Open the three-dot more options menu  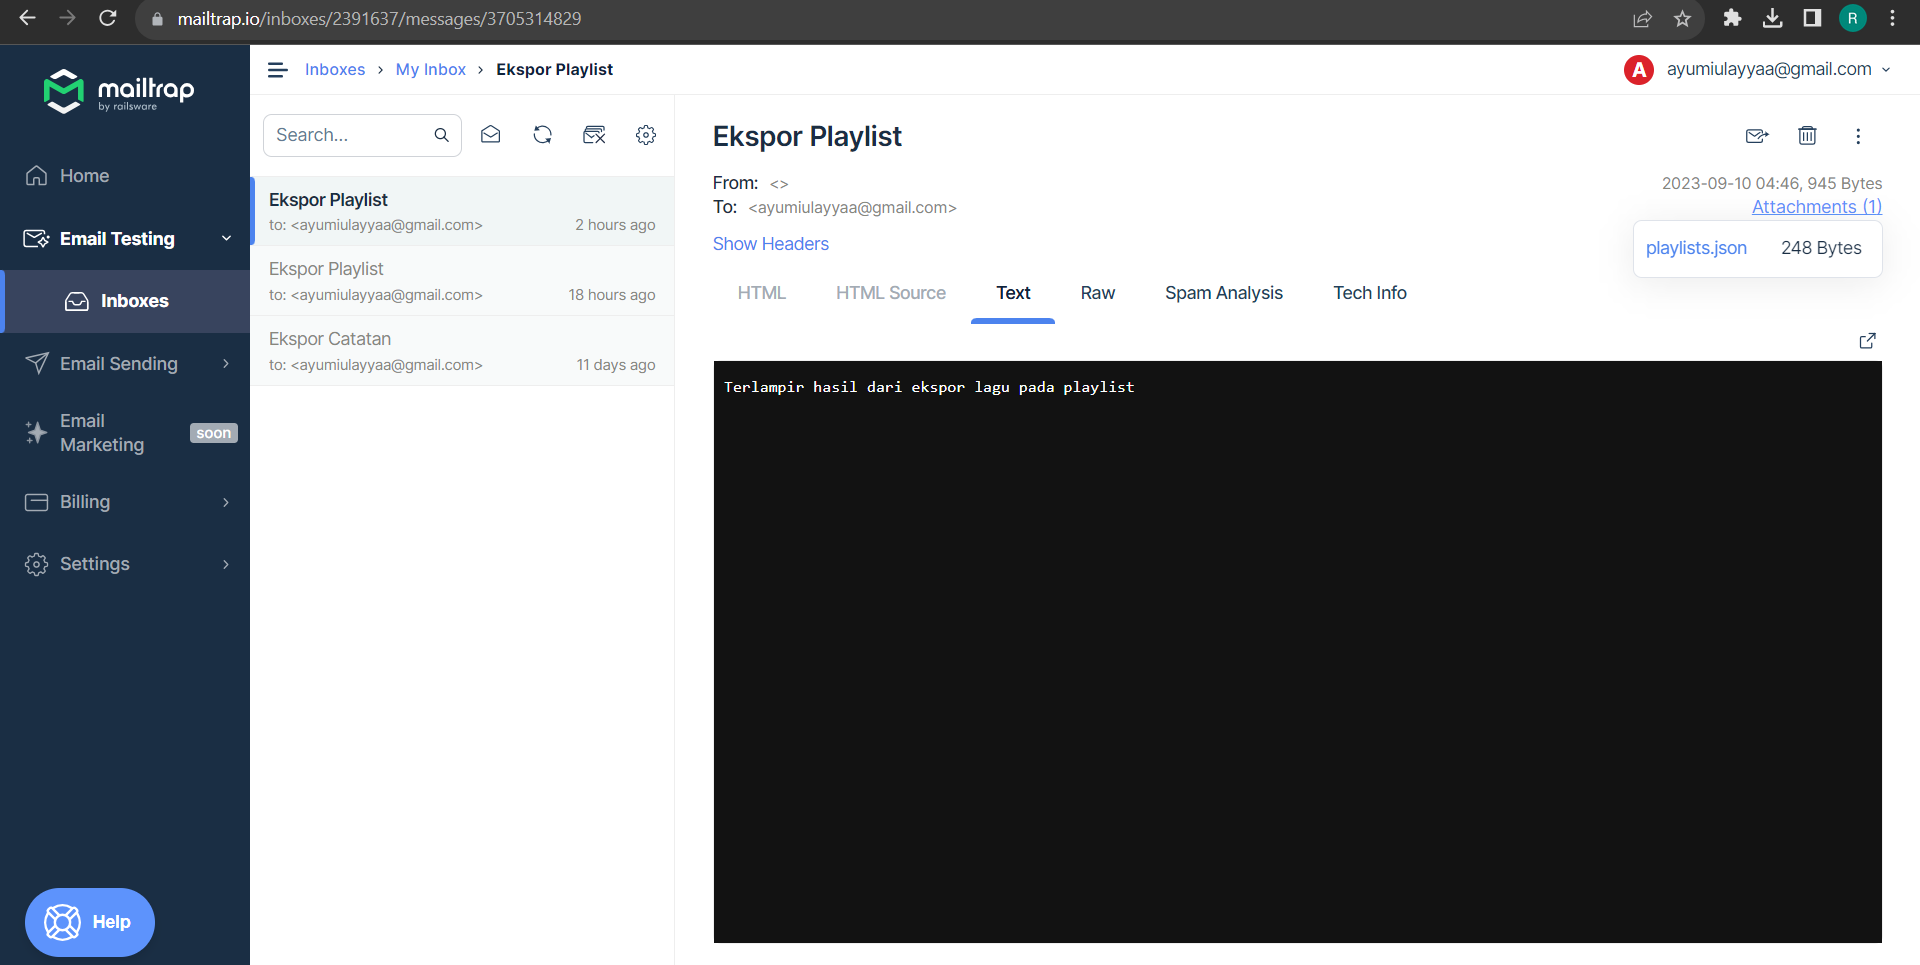pos(1858,136)
